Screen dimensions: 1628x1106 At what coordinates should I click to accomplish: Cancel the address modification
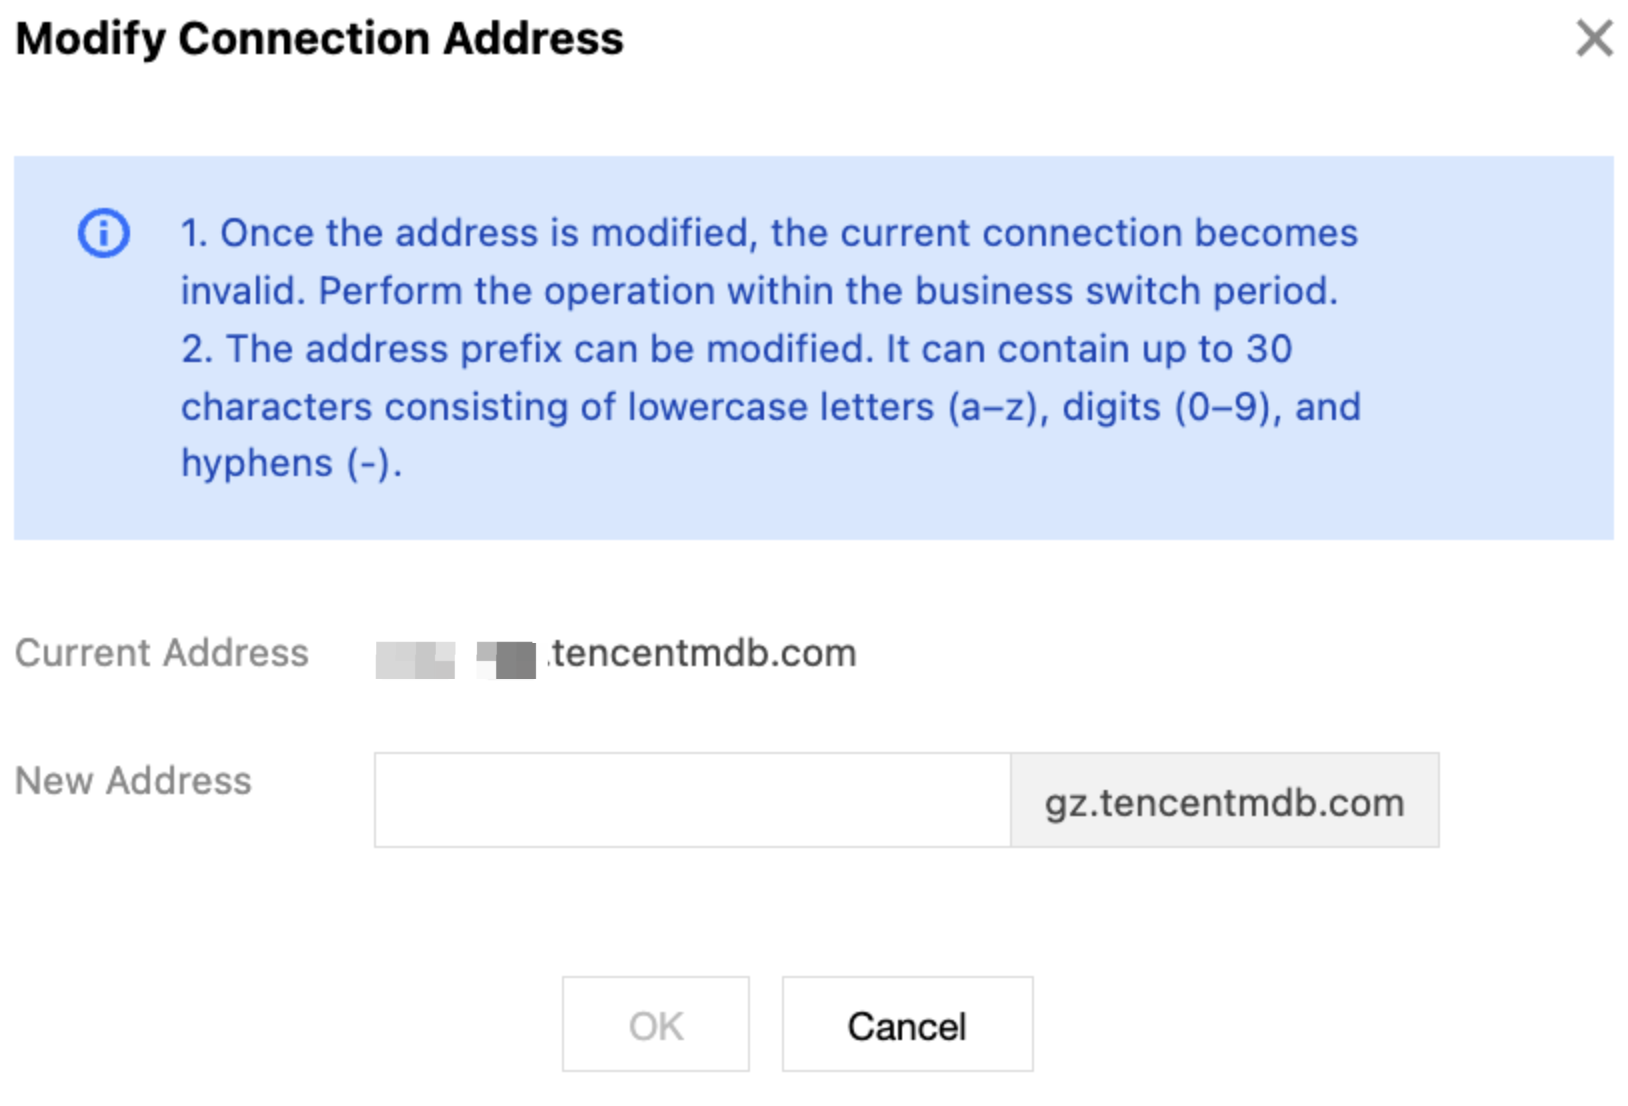pos(907,1025)
